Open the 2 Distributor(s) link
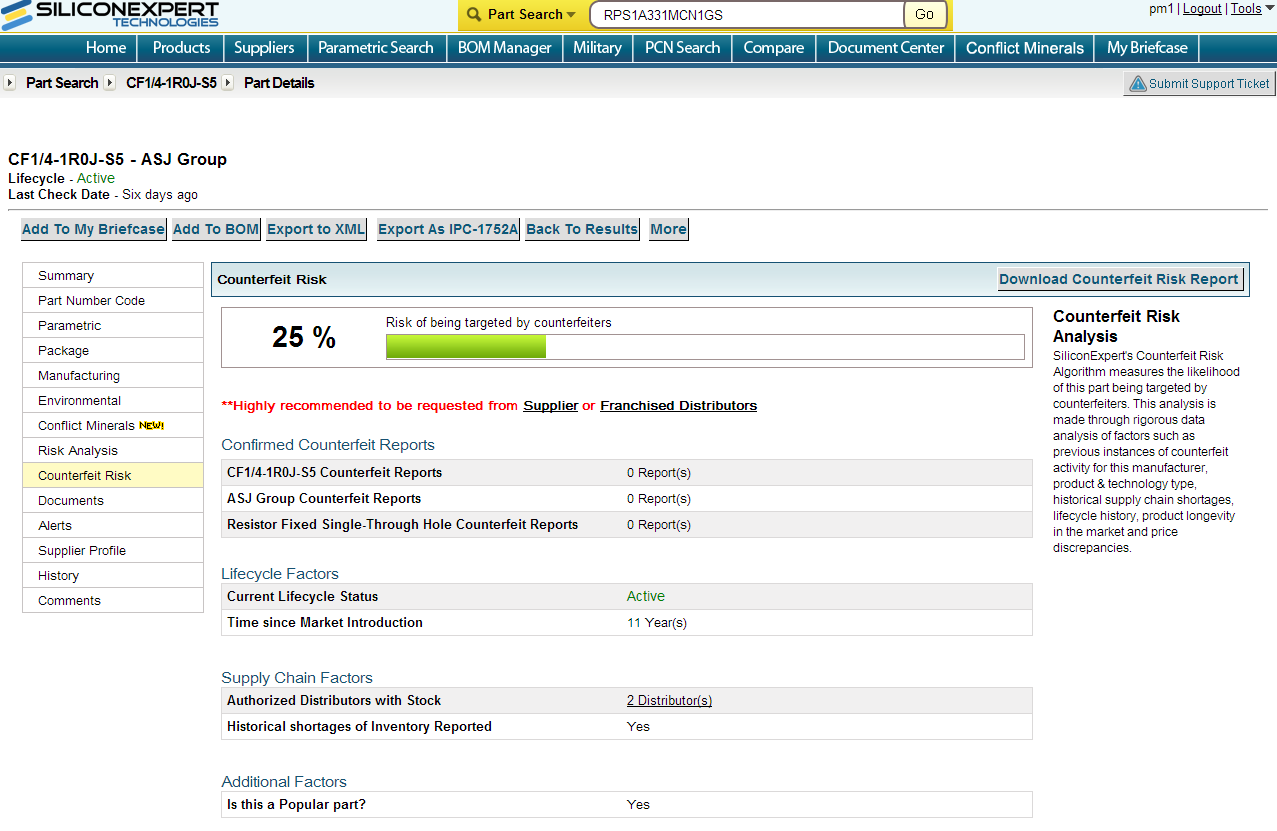Screen dimensions: 1277x831 (x=669, y=701)
